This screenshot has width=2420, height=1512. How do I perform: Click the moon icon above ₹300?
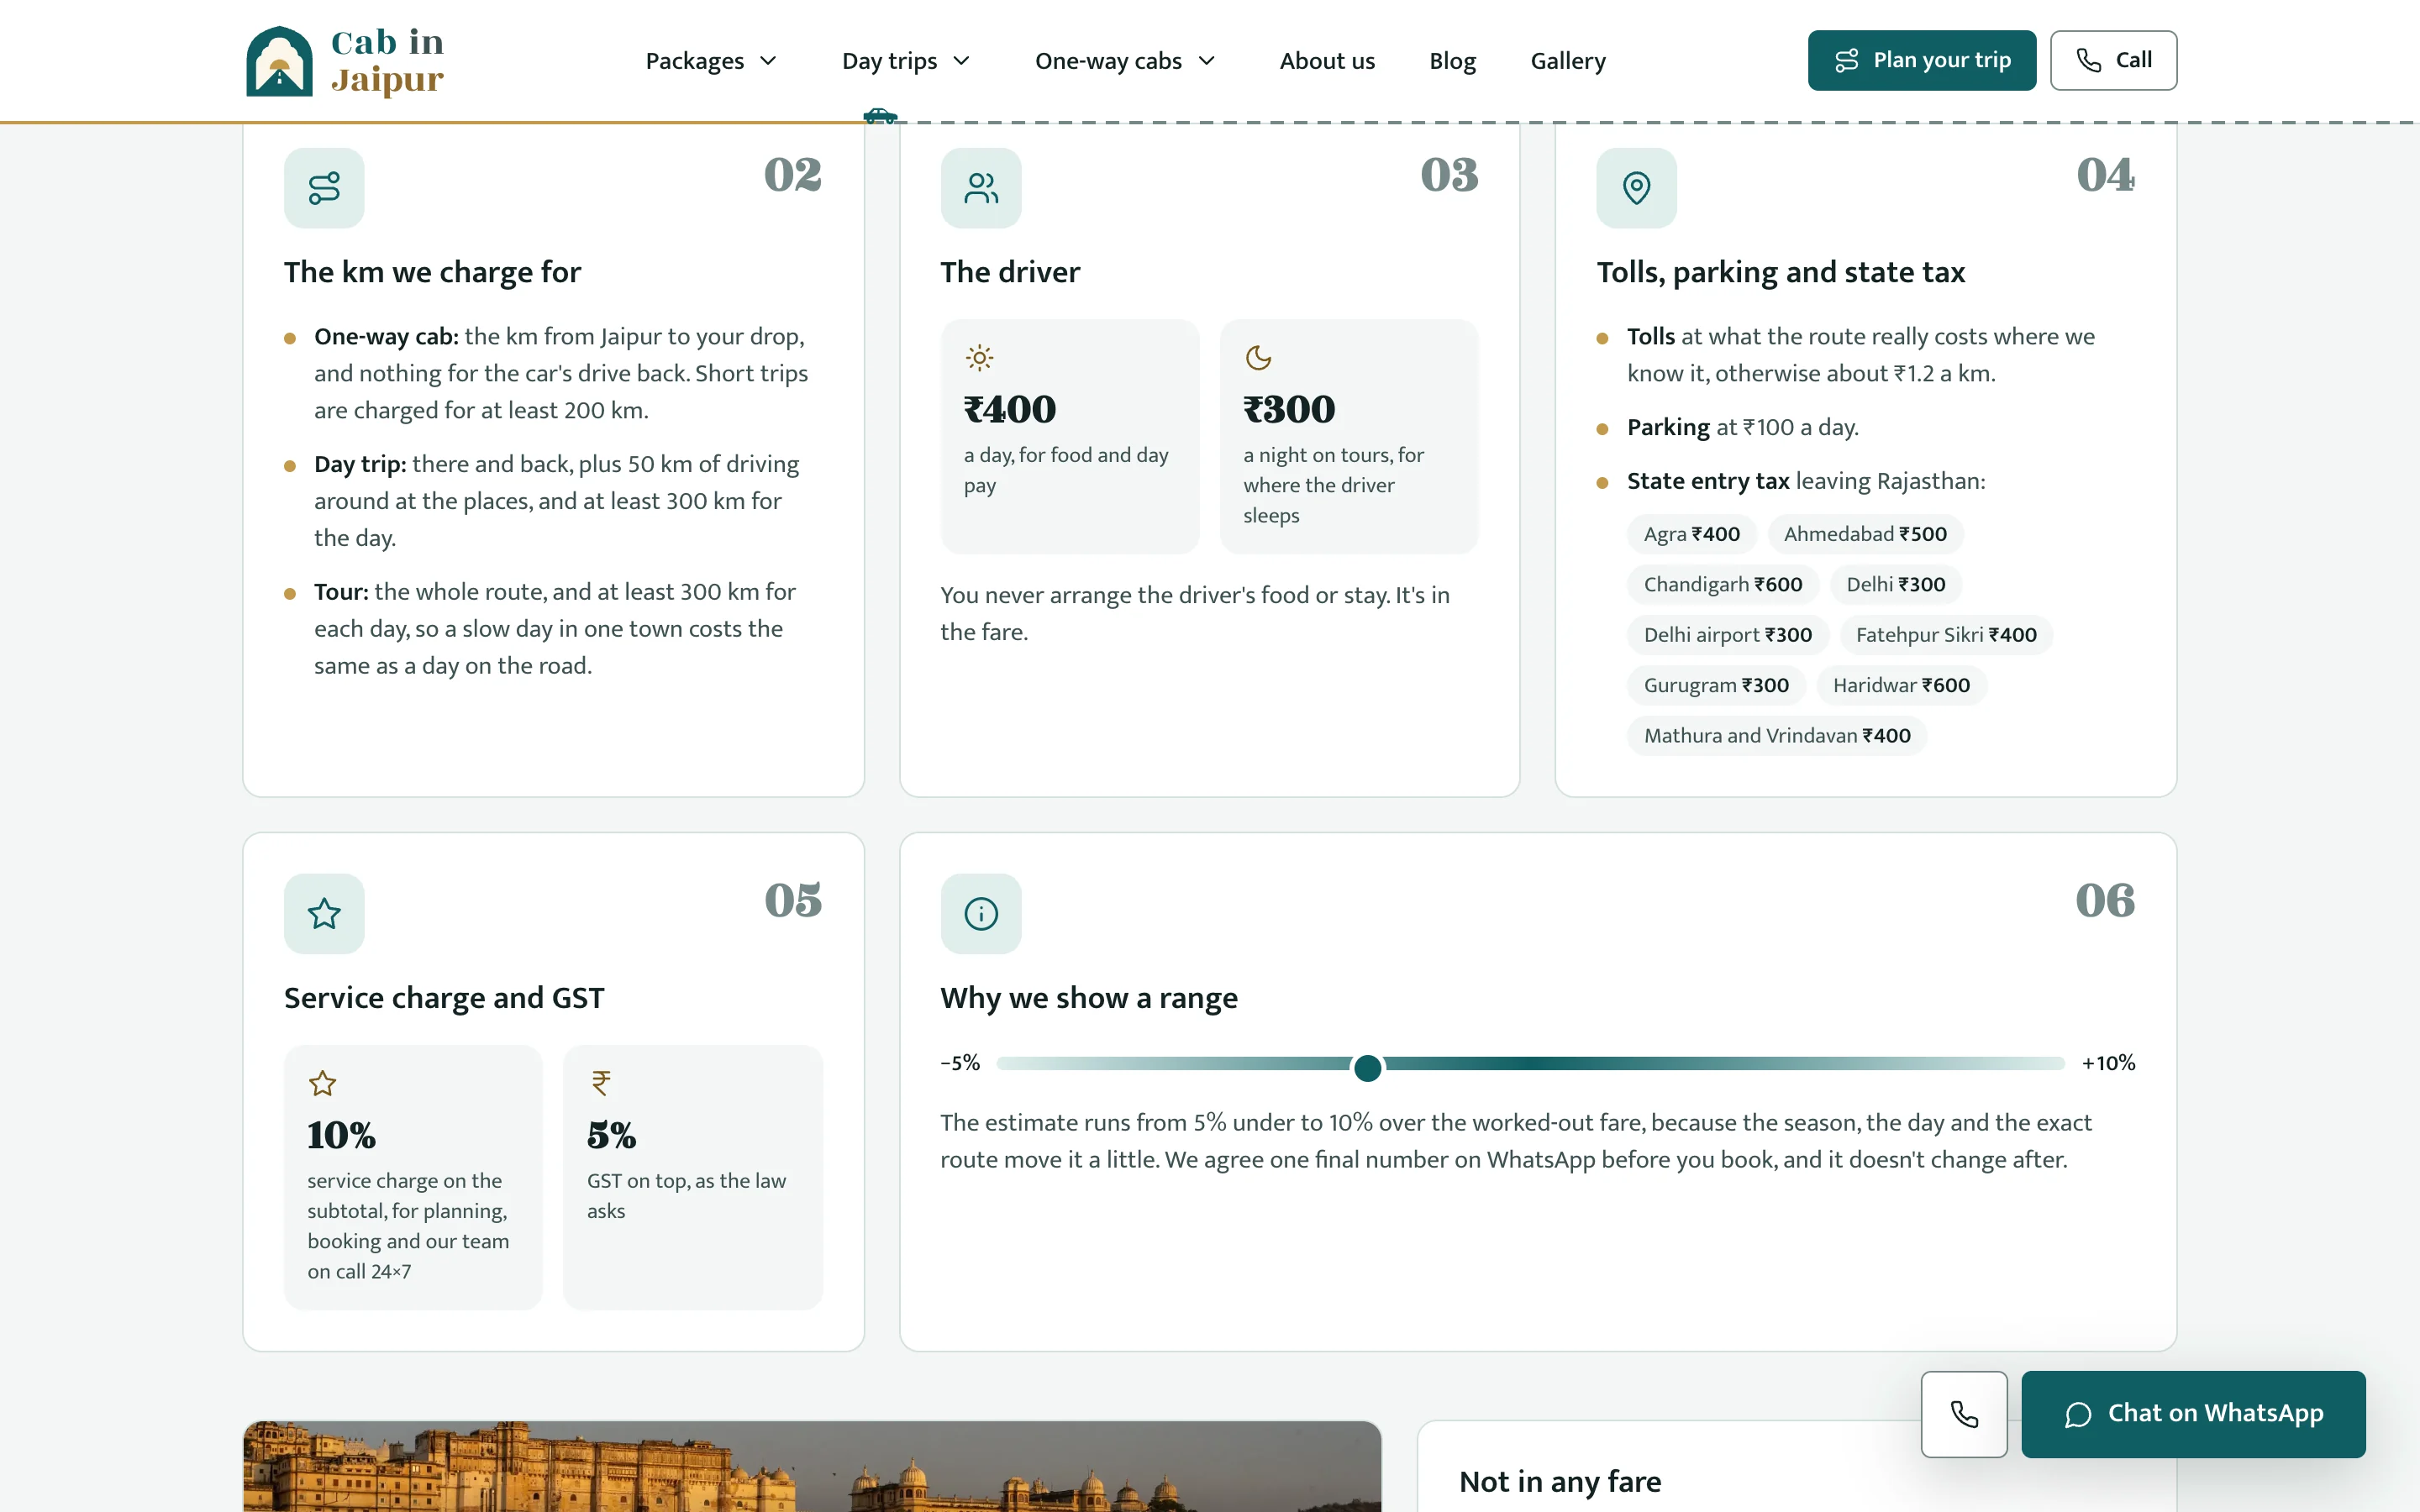coord(1258,358)
